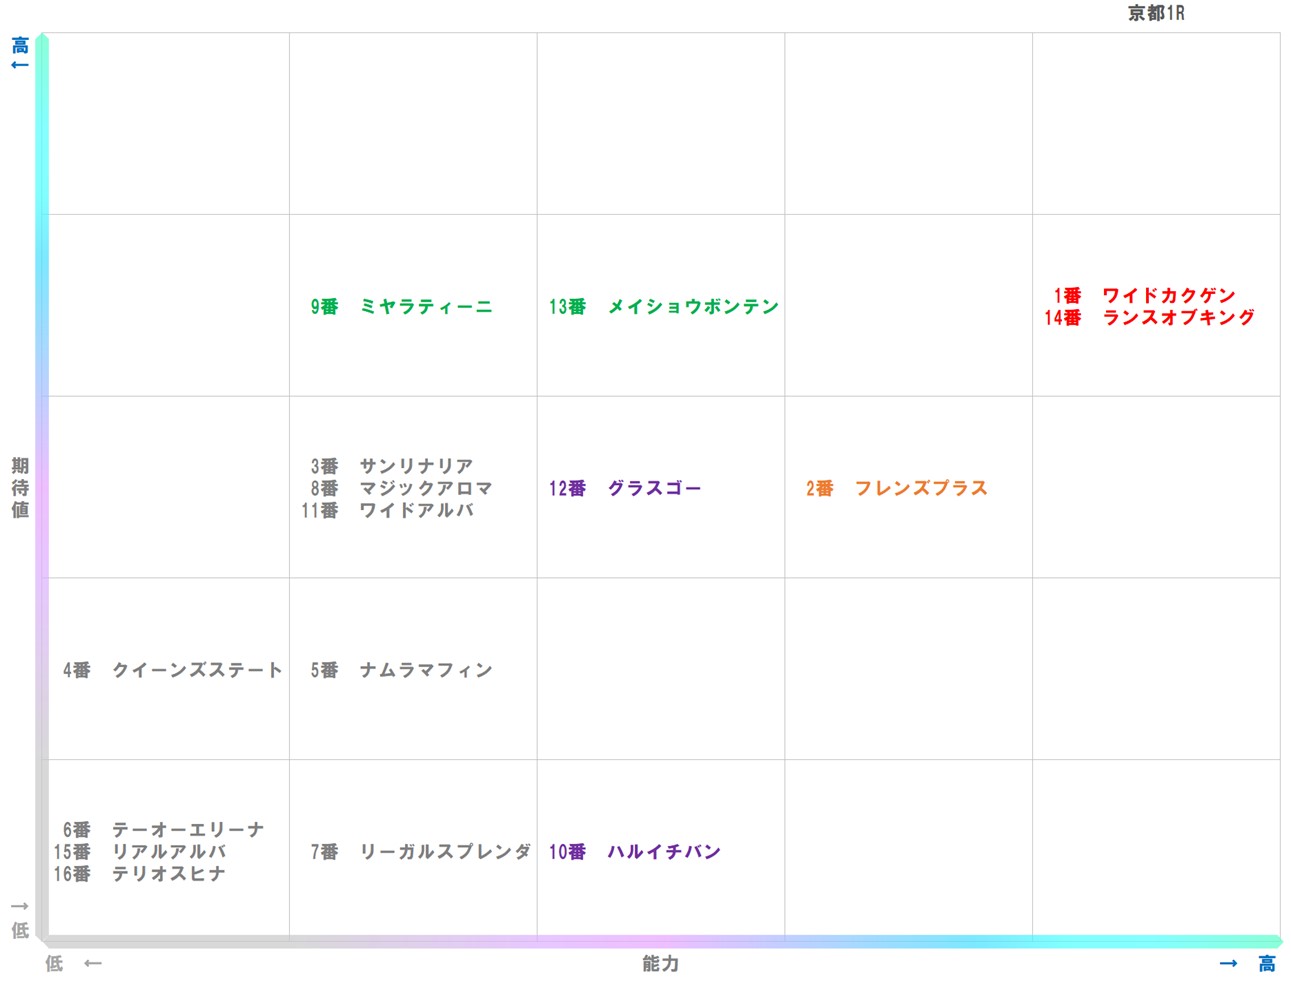Click the green 9番 ミヤラティーニ entry
The image size is (1291, 983).
(401, 307)
